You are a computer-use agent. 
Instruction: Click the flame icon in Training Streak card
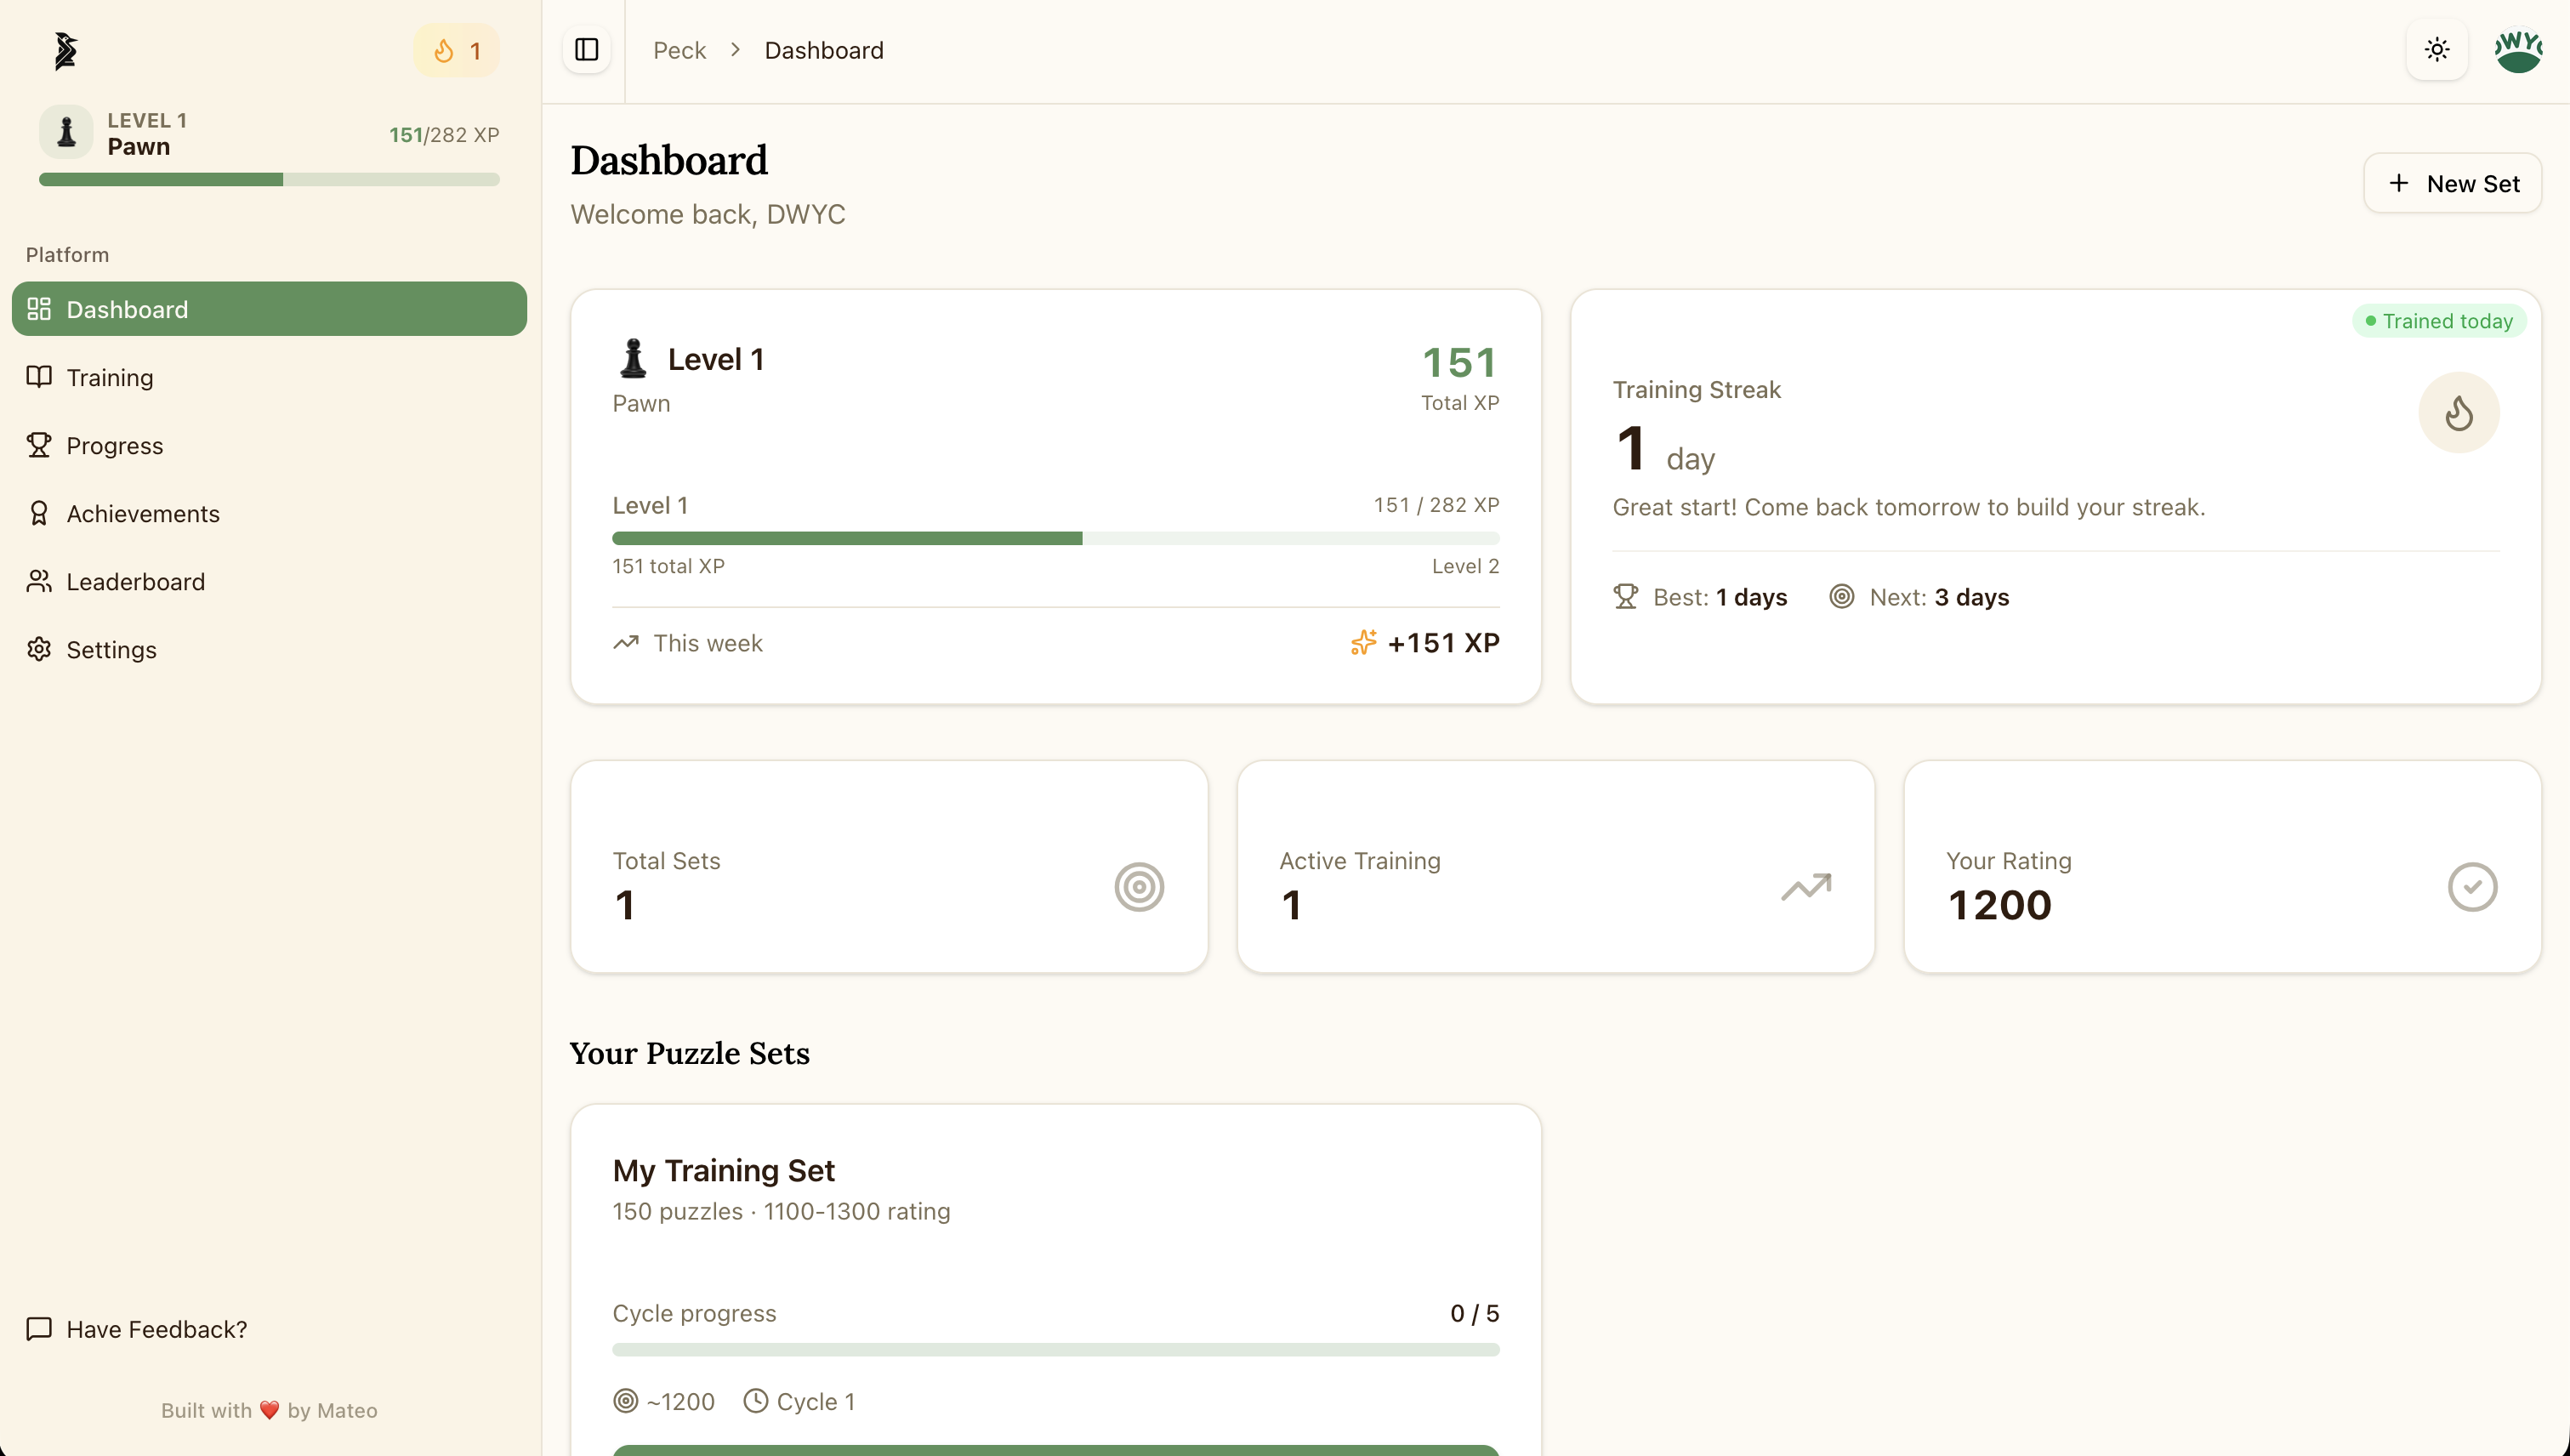2459,412
